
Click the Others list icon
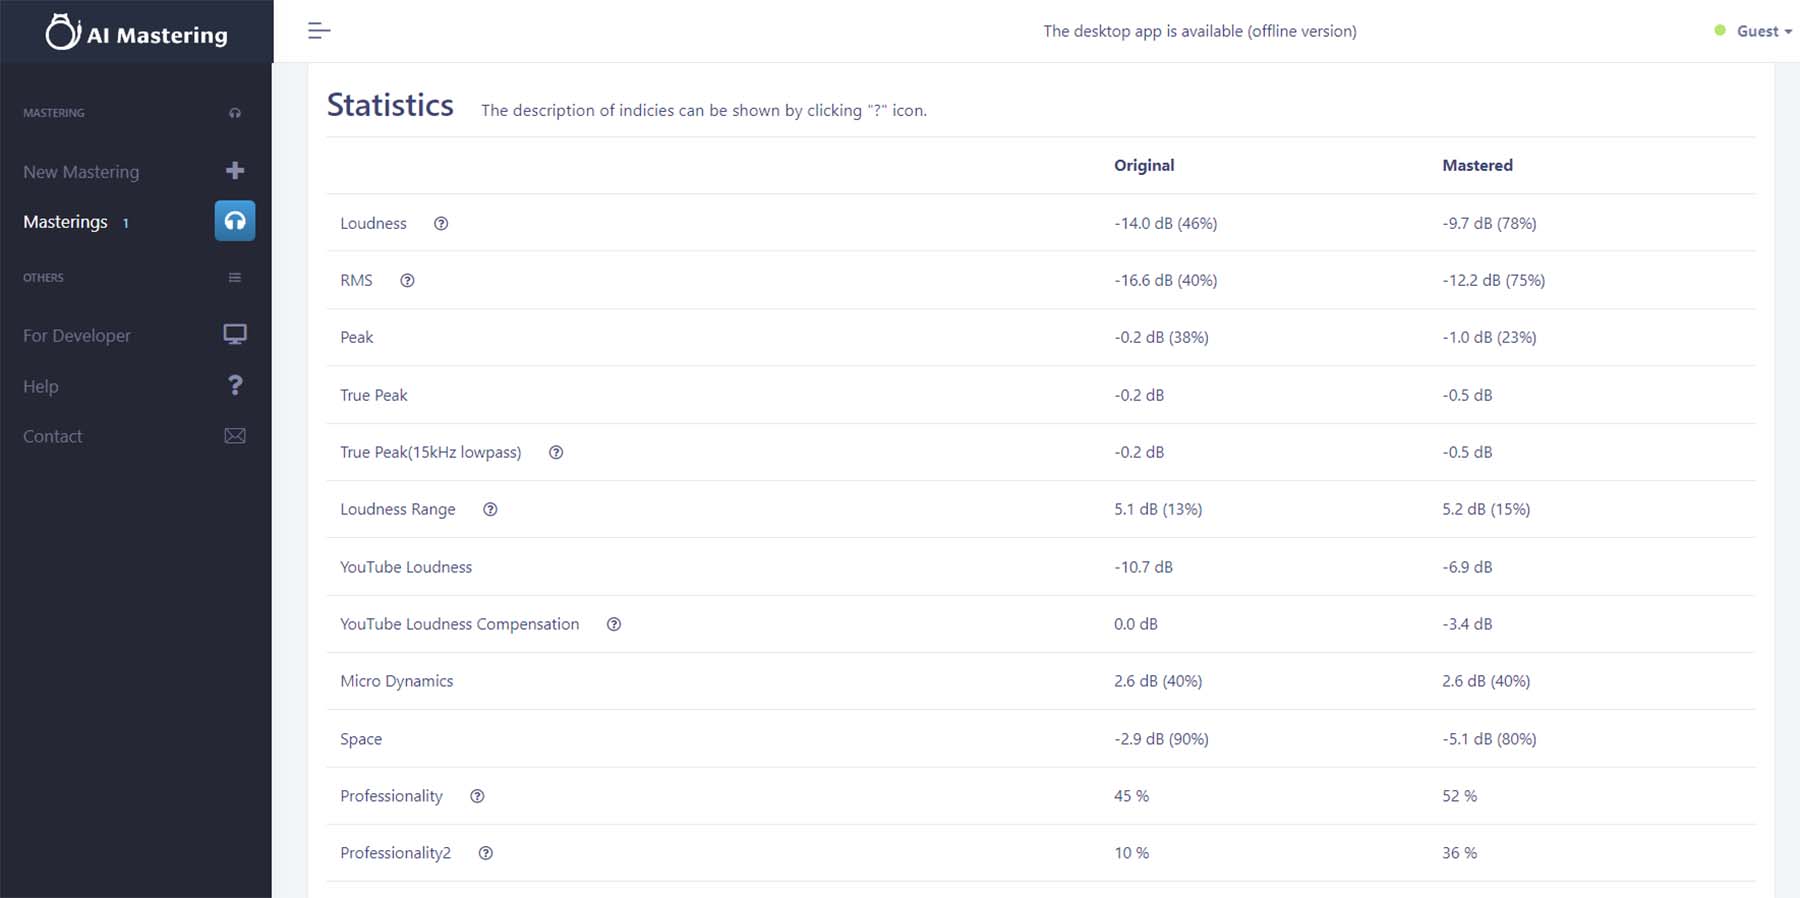(x=234, y=277)
